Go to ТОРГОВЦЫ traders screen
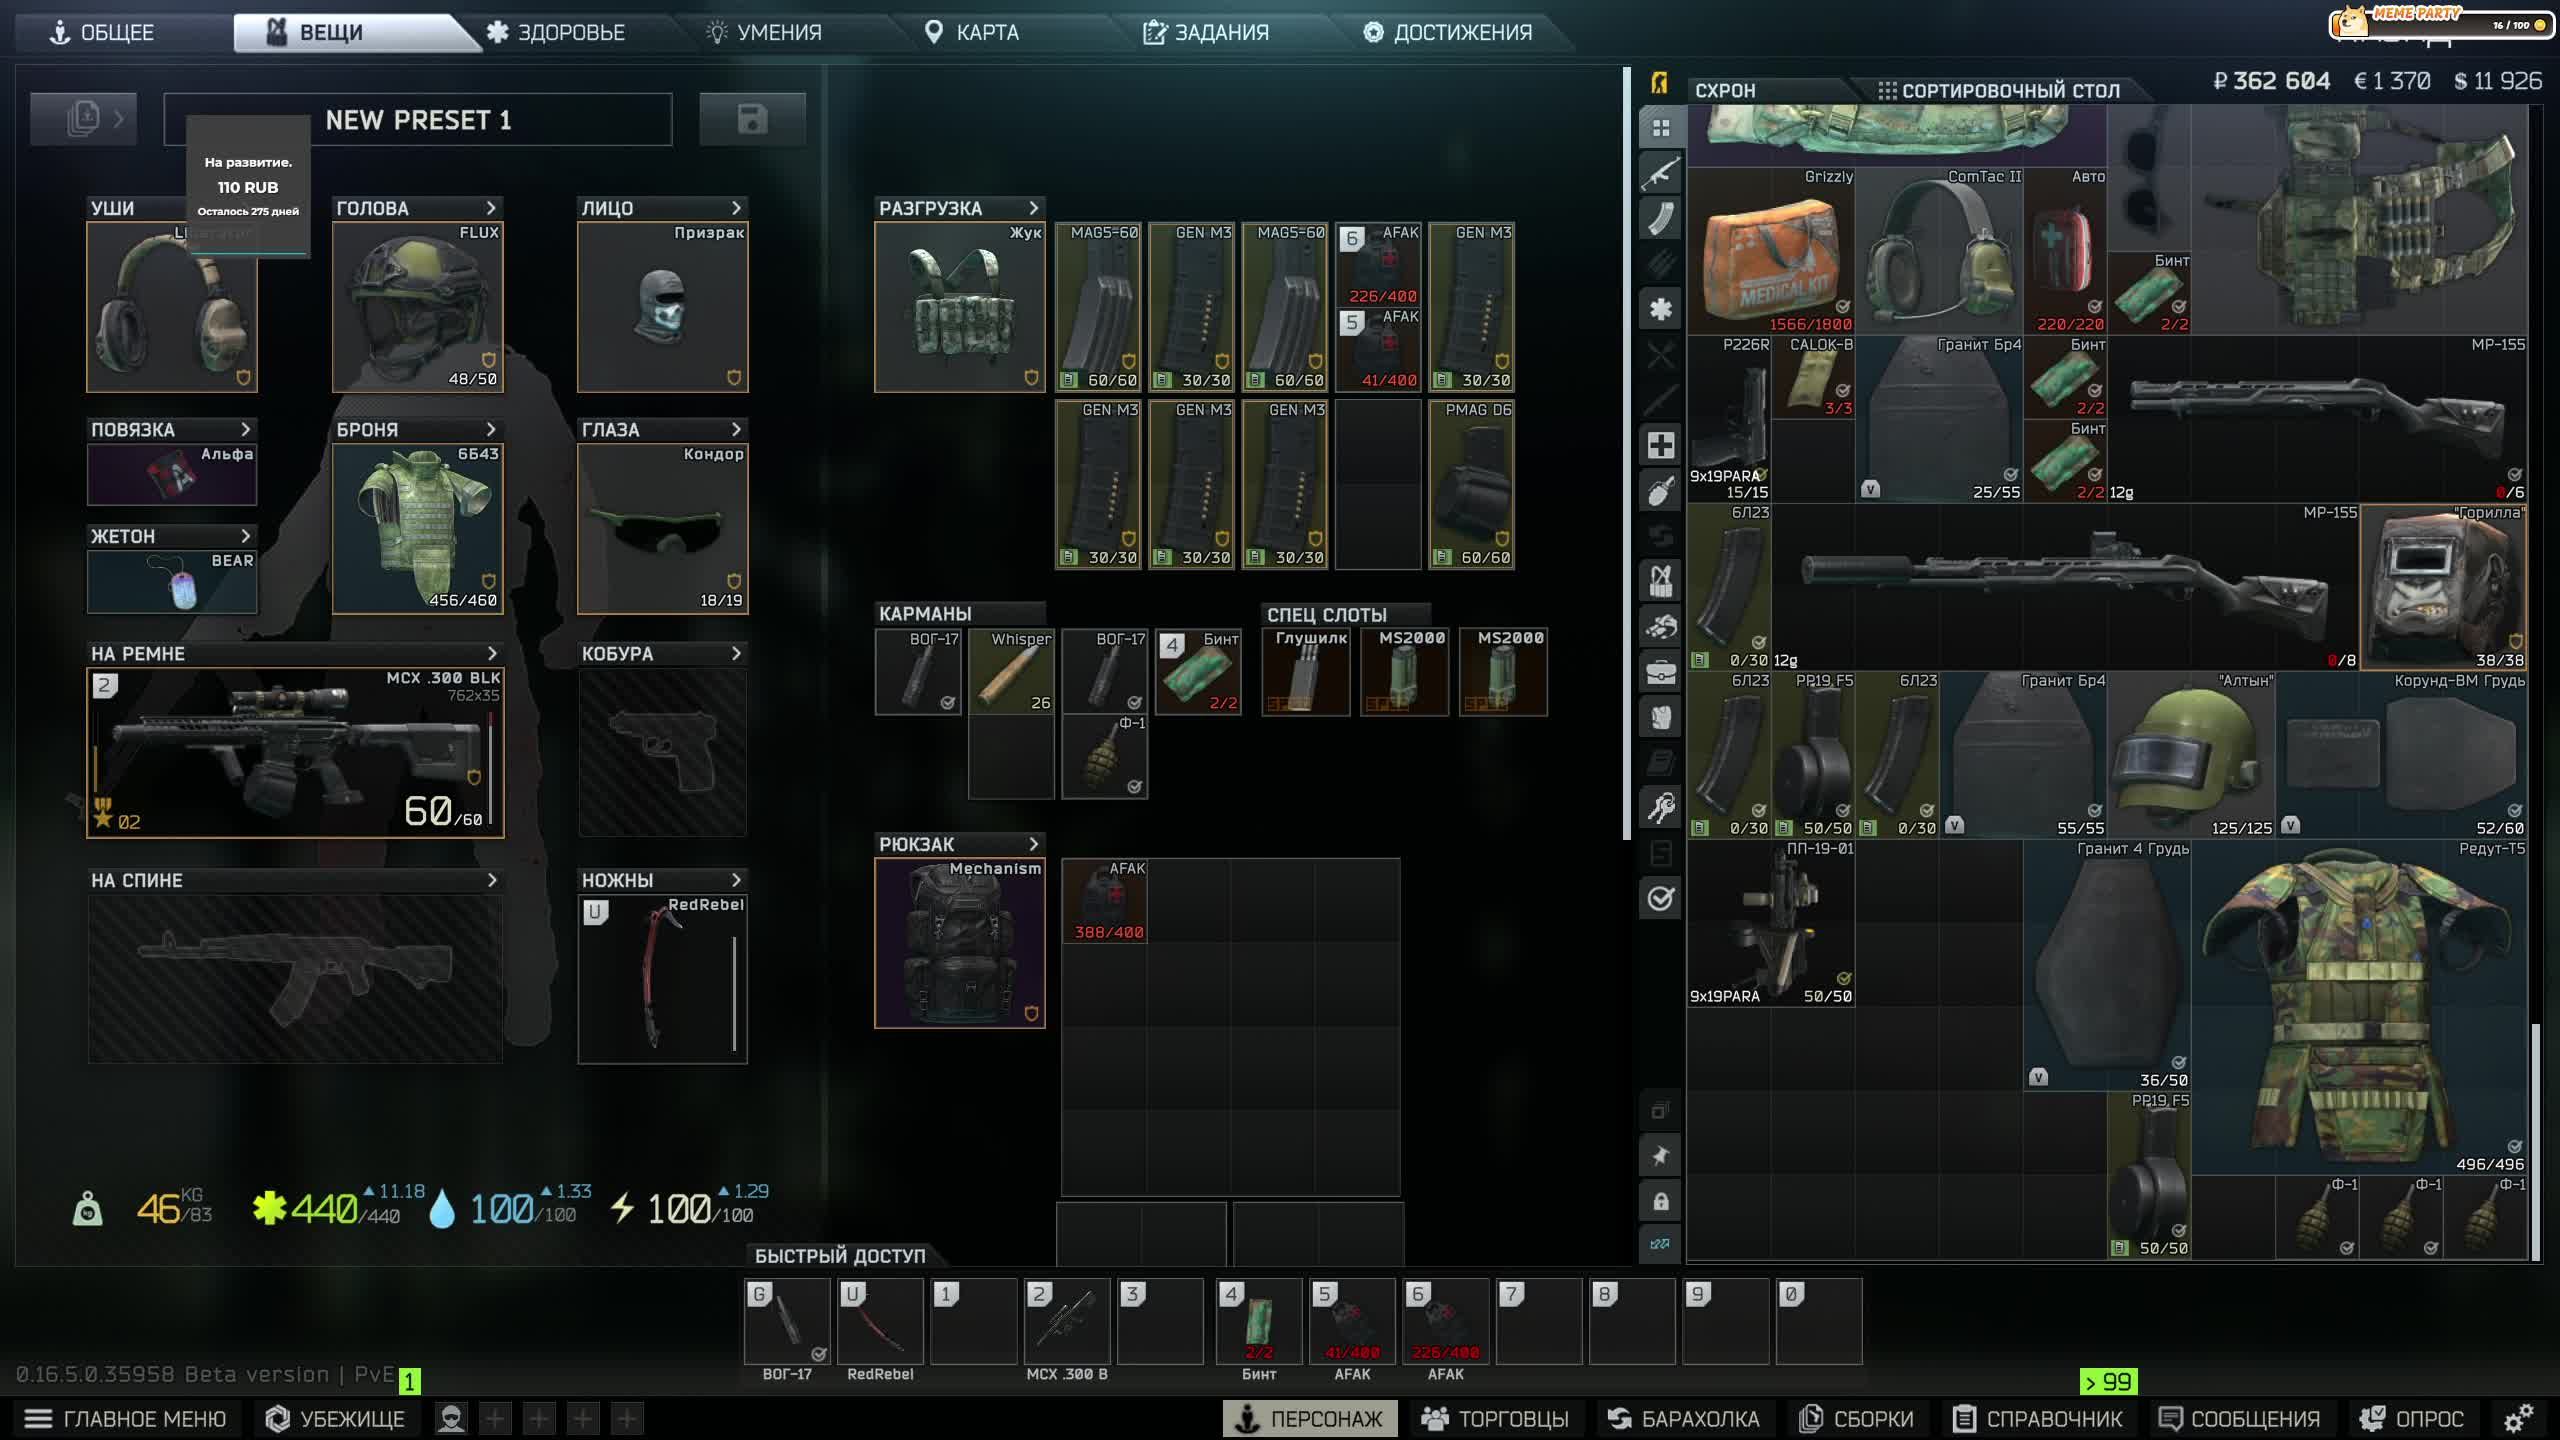The height and width of the screenshot is (1440, 2560). (1496, 1418)
